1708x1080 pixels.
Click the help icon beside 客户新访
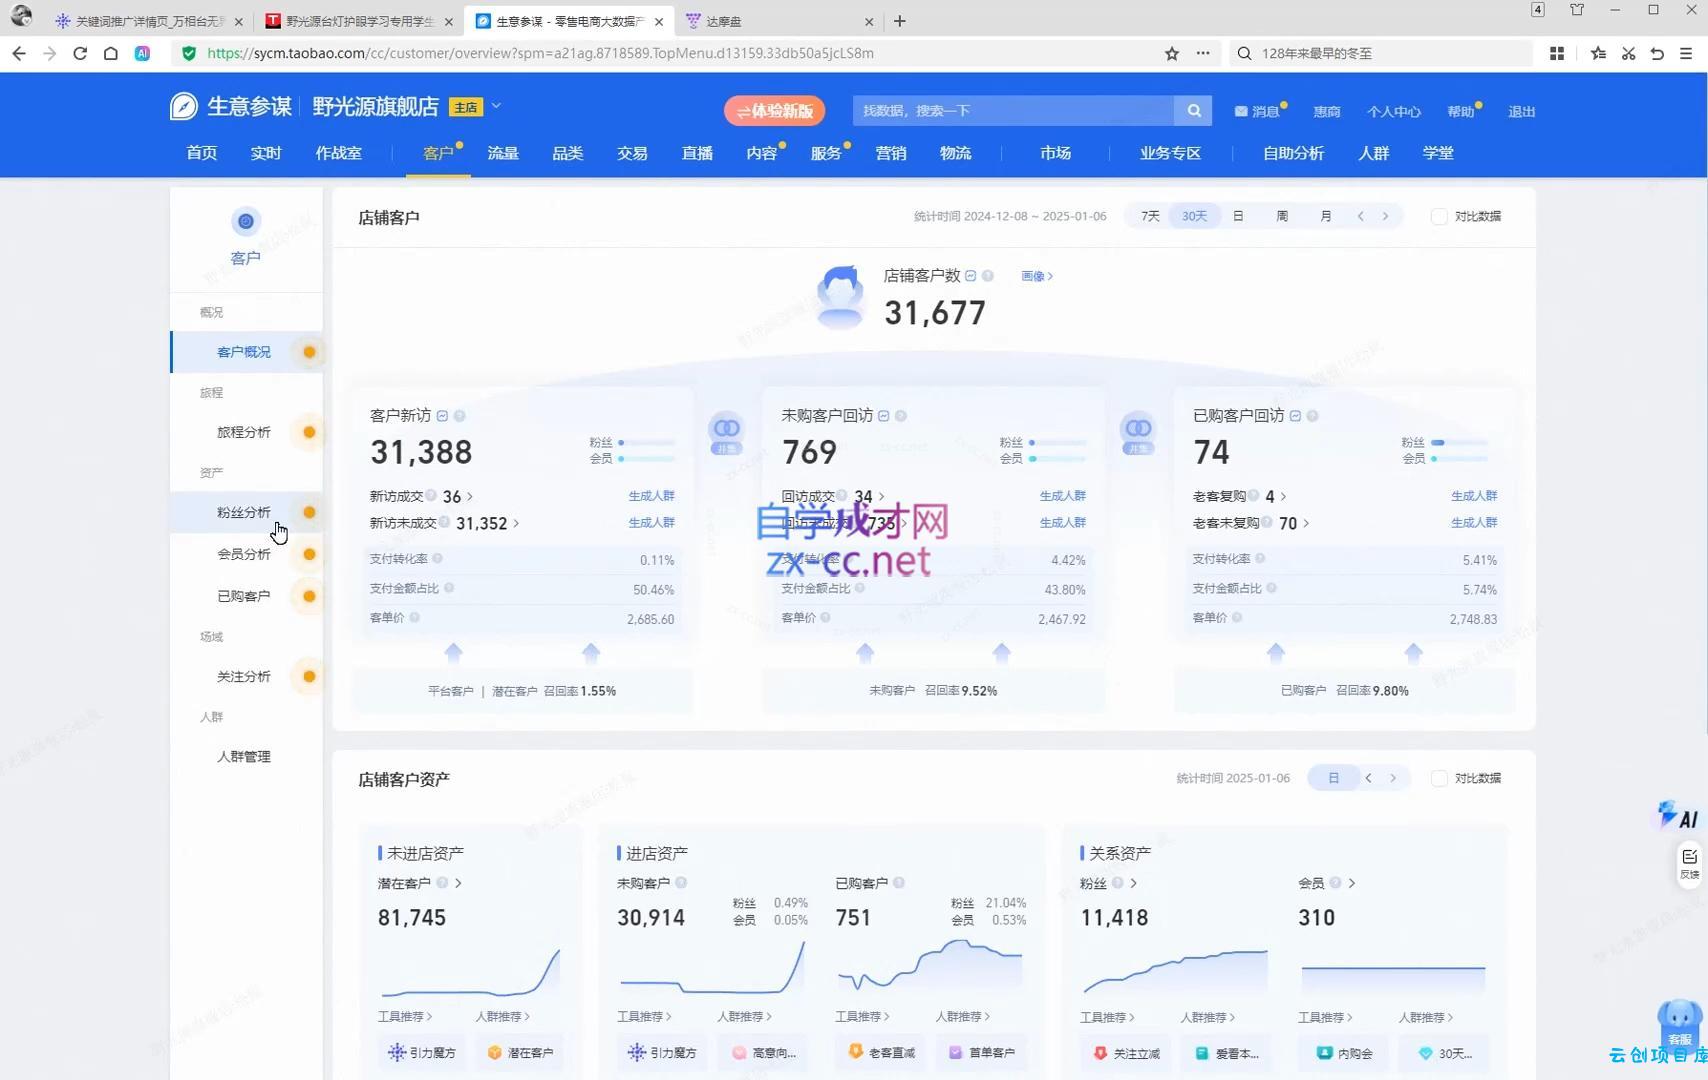coord(459,416)
